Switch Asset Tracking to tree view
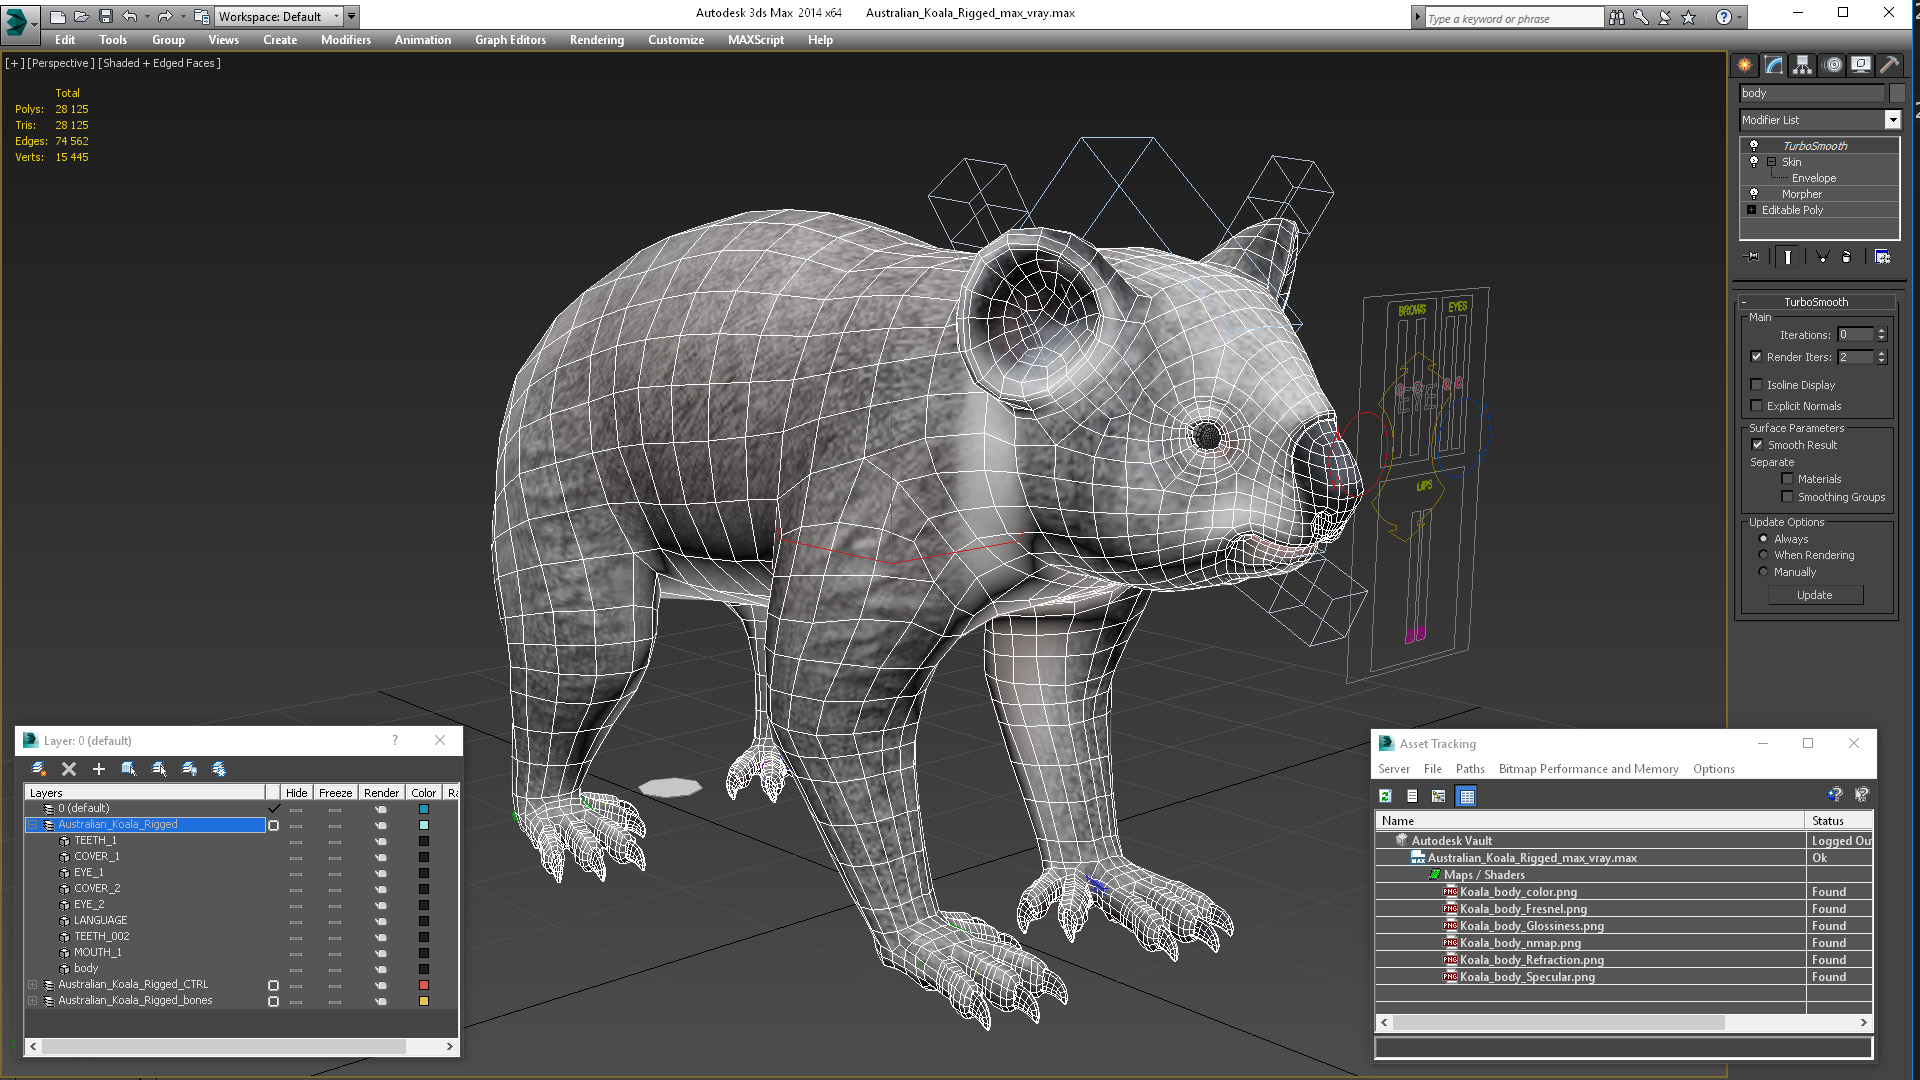1920x1080 pixels. (x=1439, y=796)
